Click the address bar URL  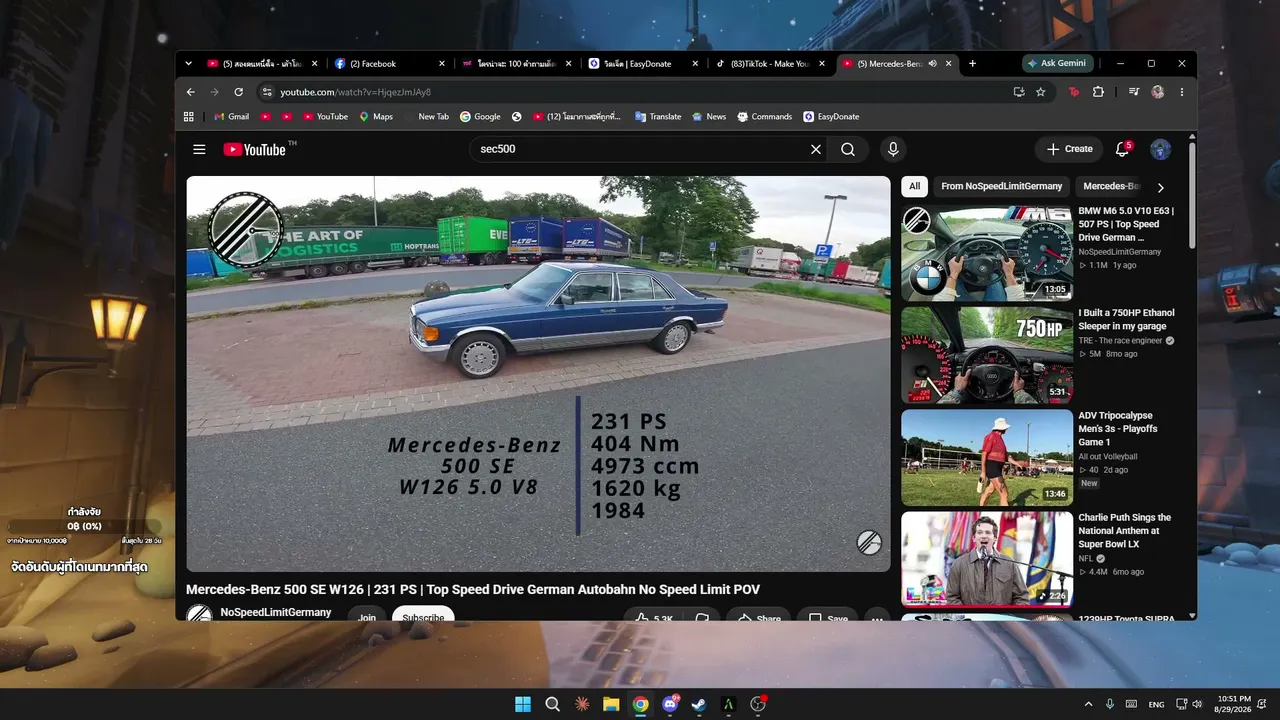coord(355,92)
